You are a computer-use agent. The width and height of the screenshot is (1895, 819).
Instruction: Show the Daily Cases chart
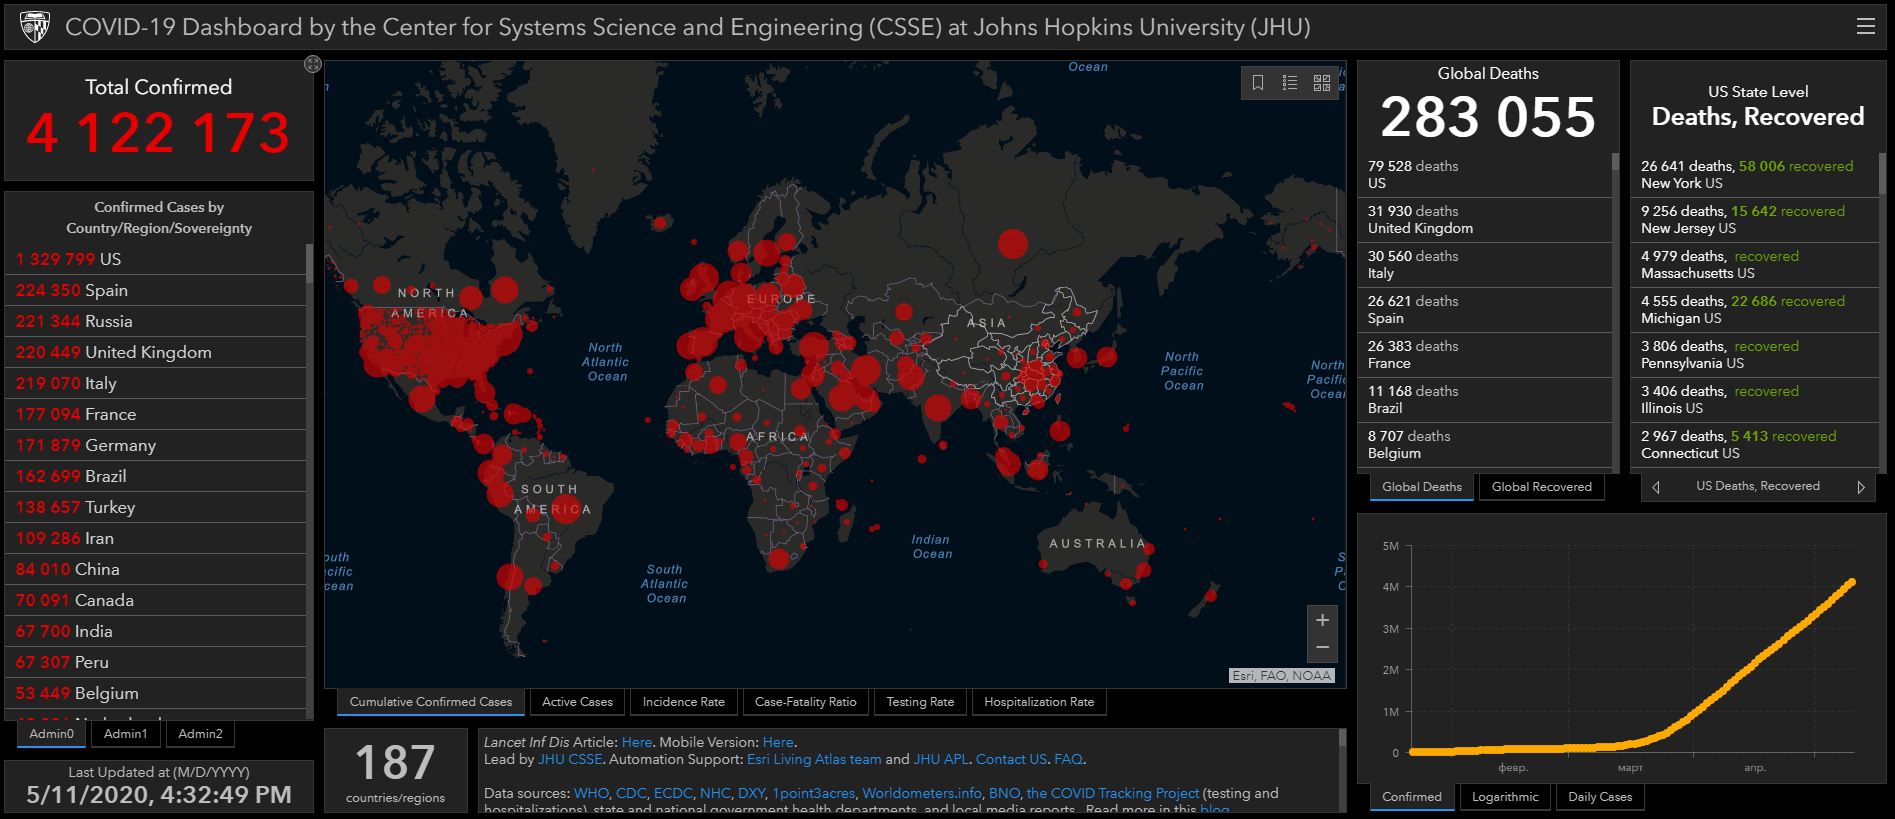(x=1599, y=797)
